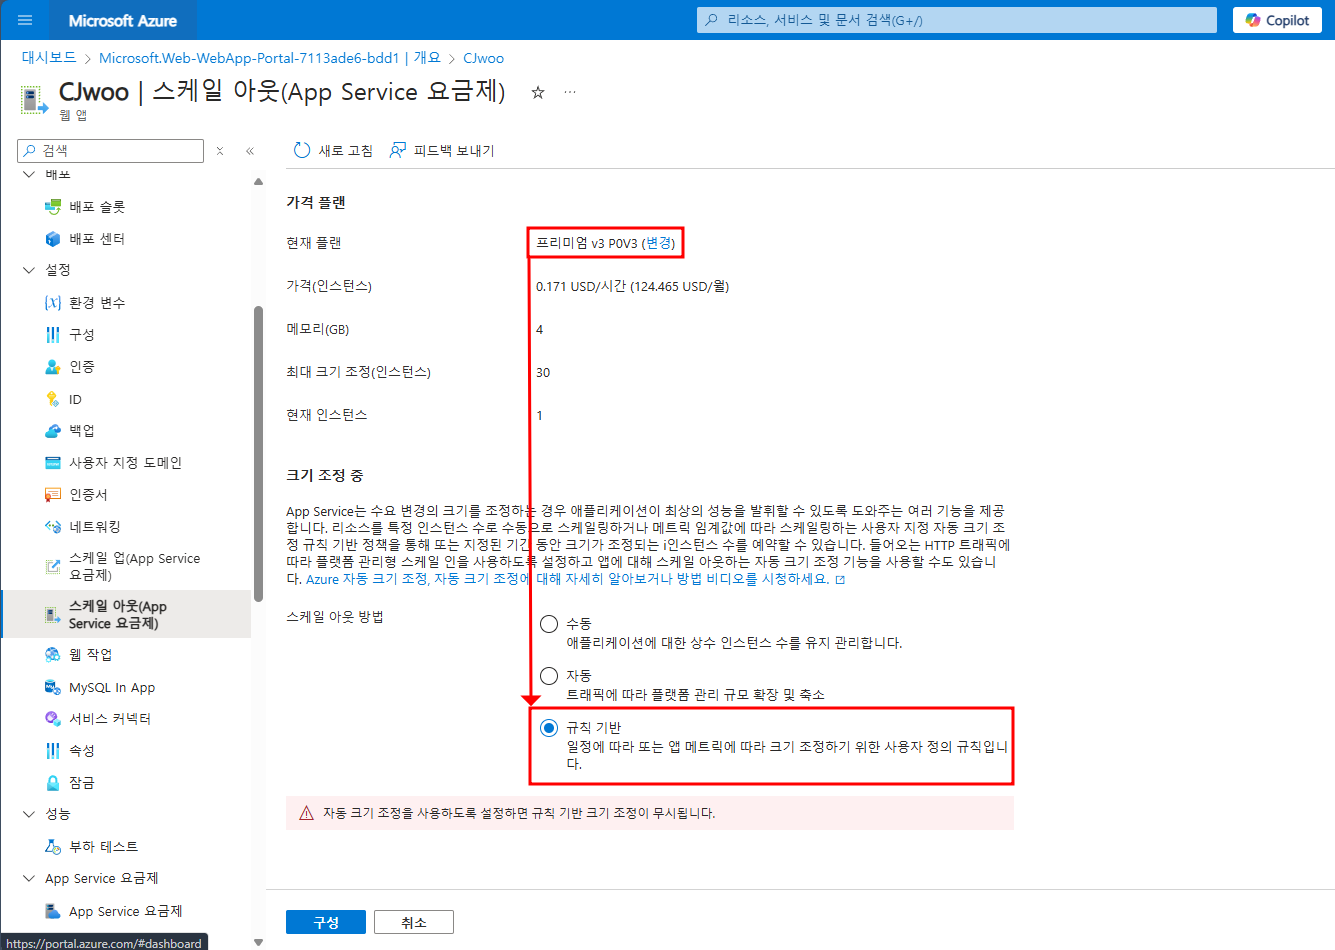Select the 수동 scale-out radio button

pyautogui.click(x=549, y=624)
